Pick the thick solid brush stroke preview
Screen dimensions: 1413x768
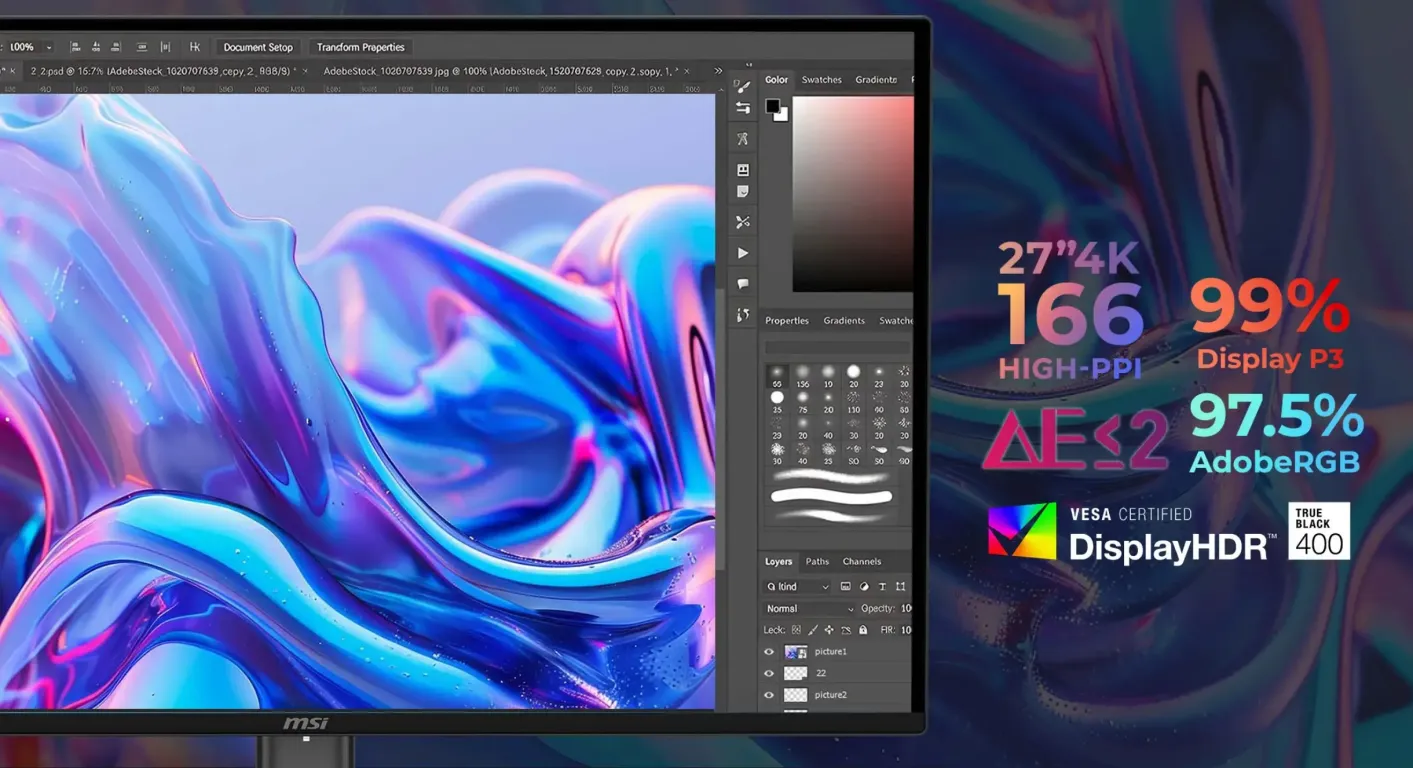pyautogui.click(x=831, y=496)
